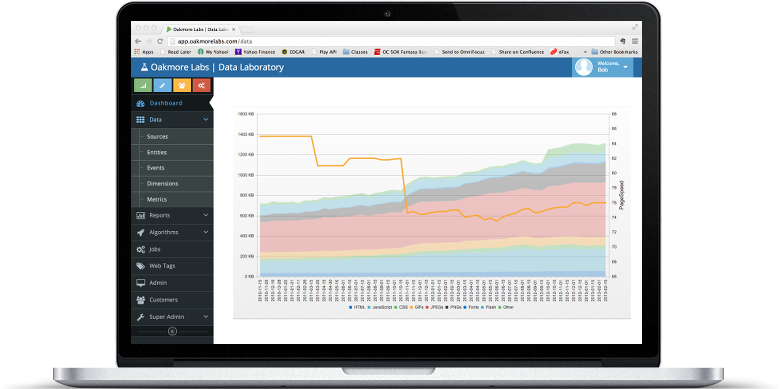Toggle the Flash series in chart legend

[x=488, y=307]
